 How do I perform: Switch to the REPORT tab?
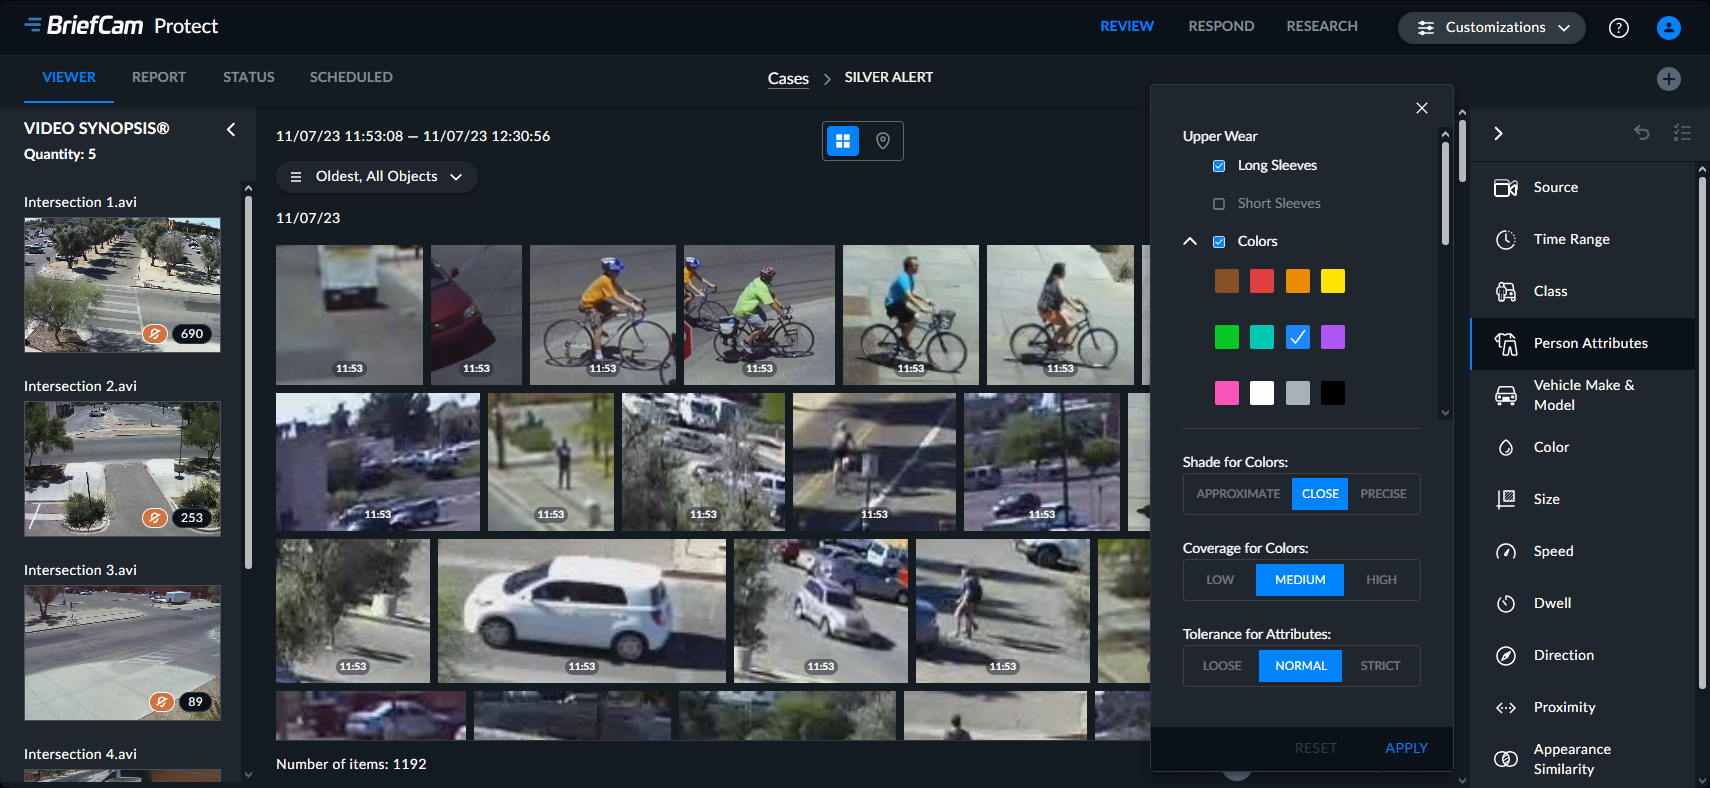[x=158, y=77]
